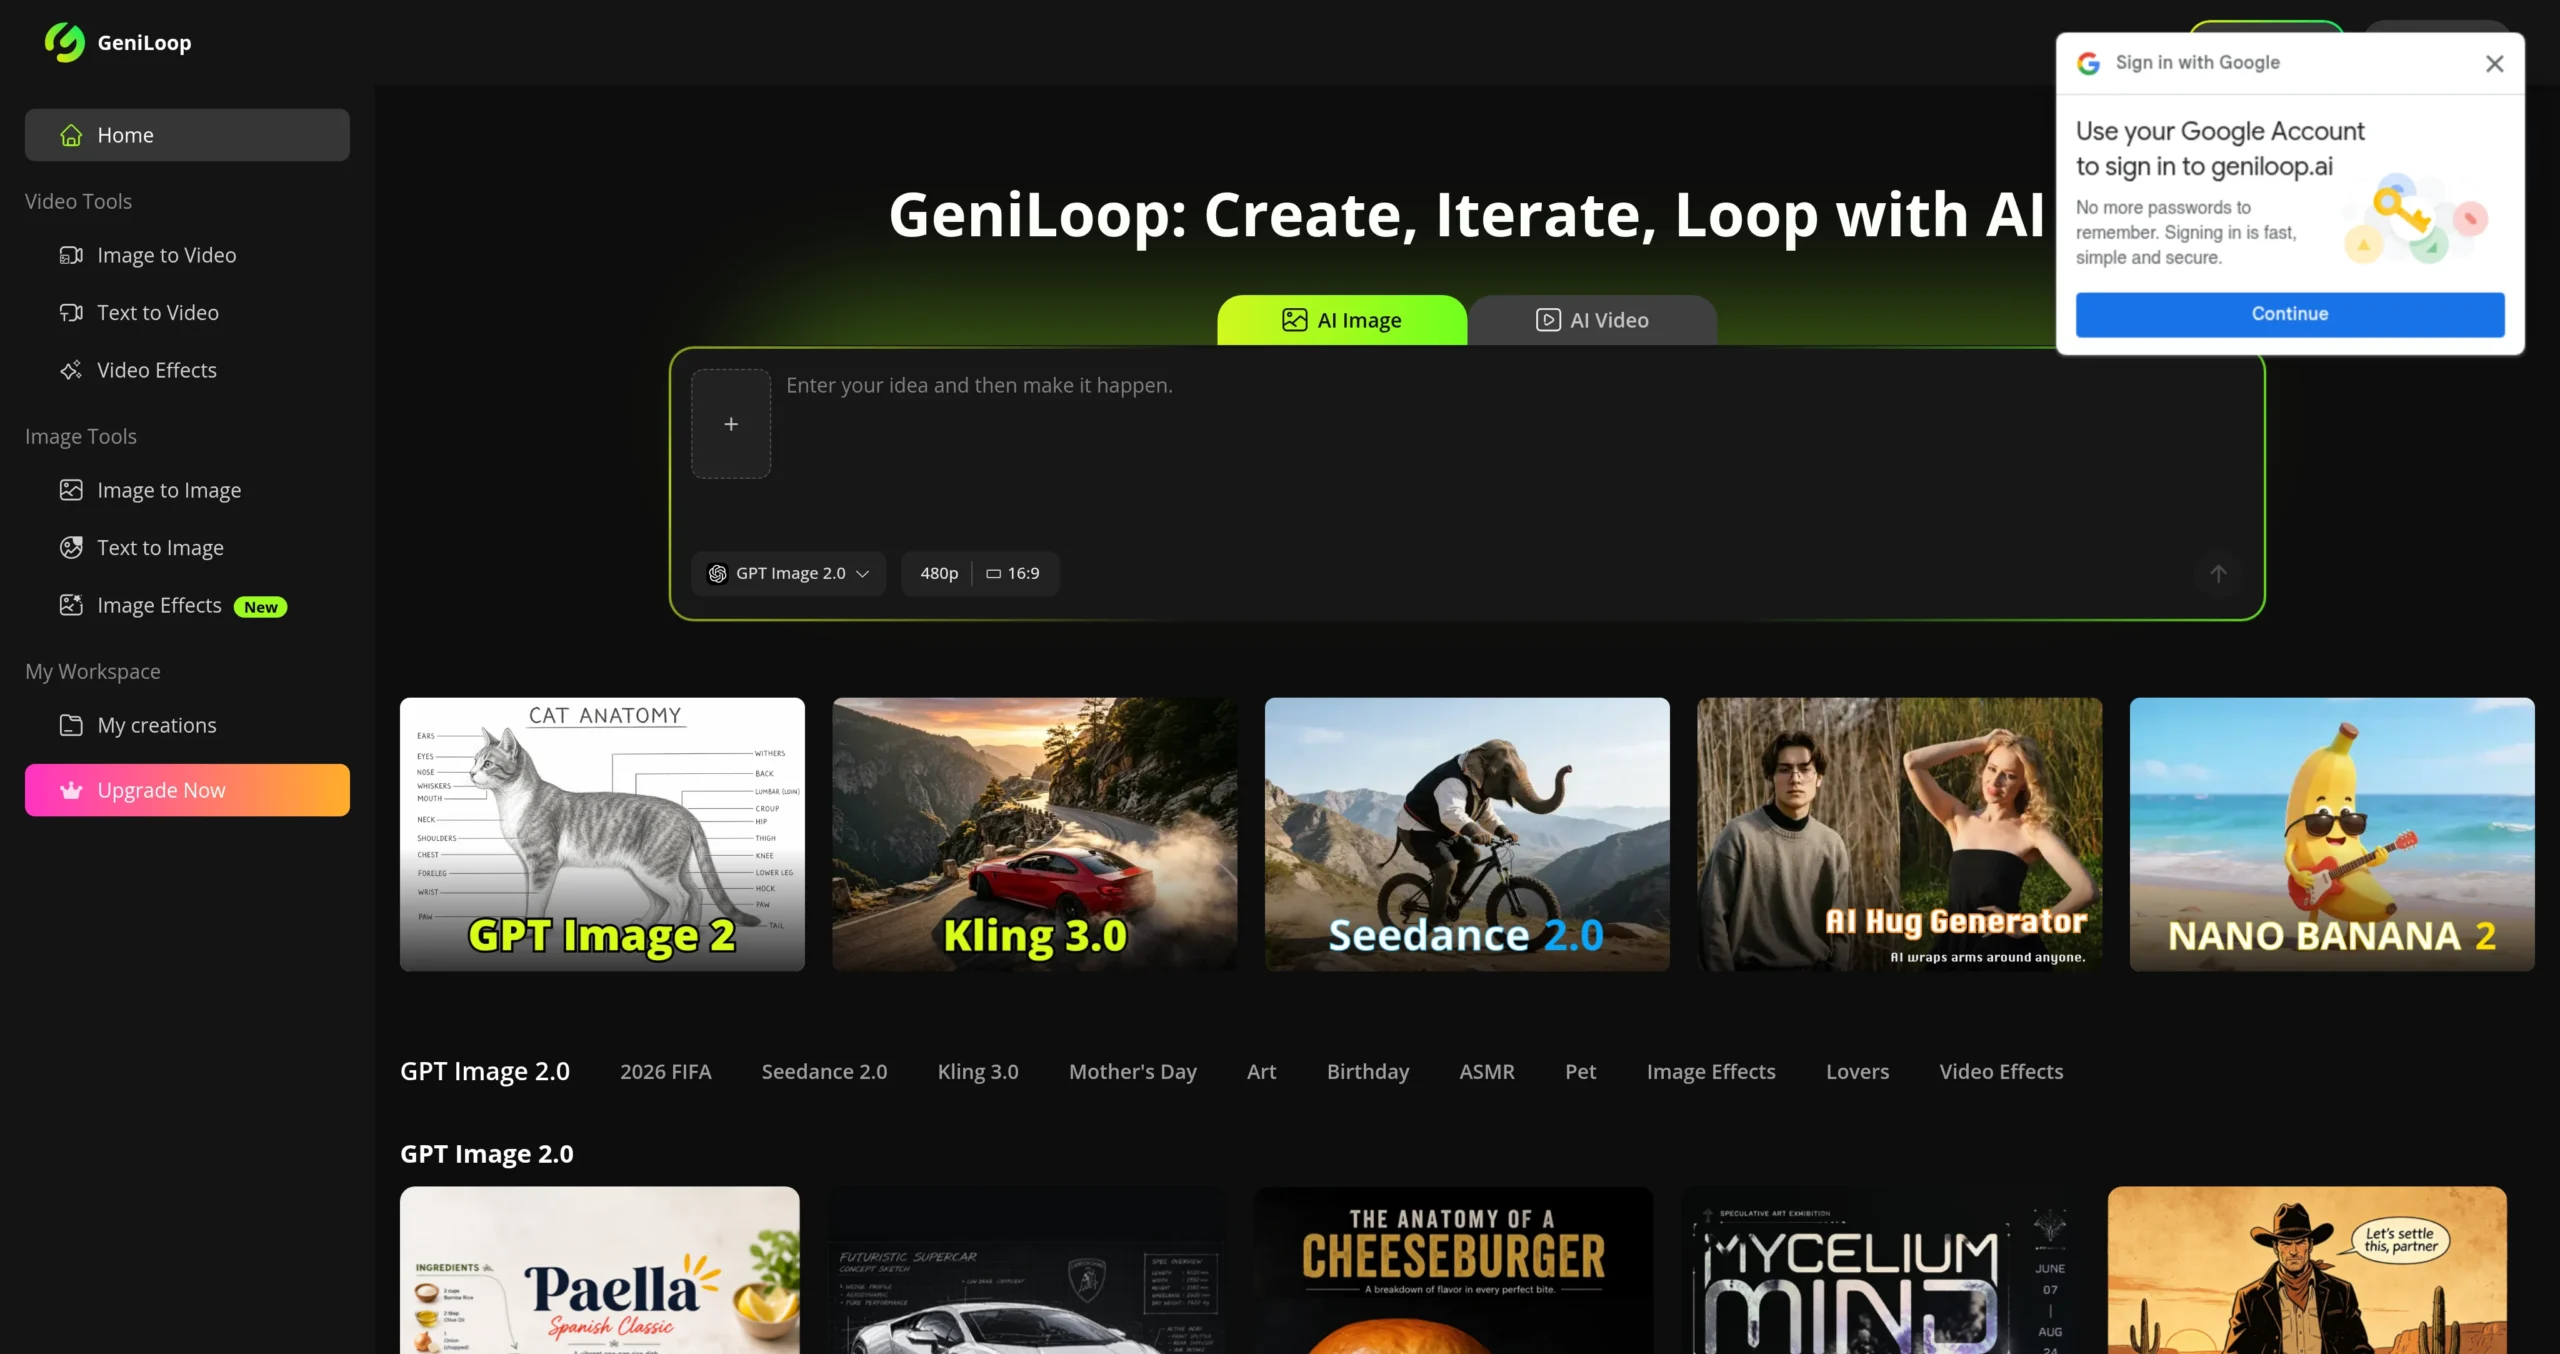Image resolution: width=2560 pixels, height=1354 pixels.
Task: Click the Text to Video icon
Action: point(71,313)
